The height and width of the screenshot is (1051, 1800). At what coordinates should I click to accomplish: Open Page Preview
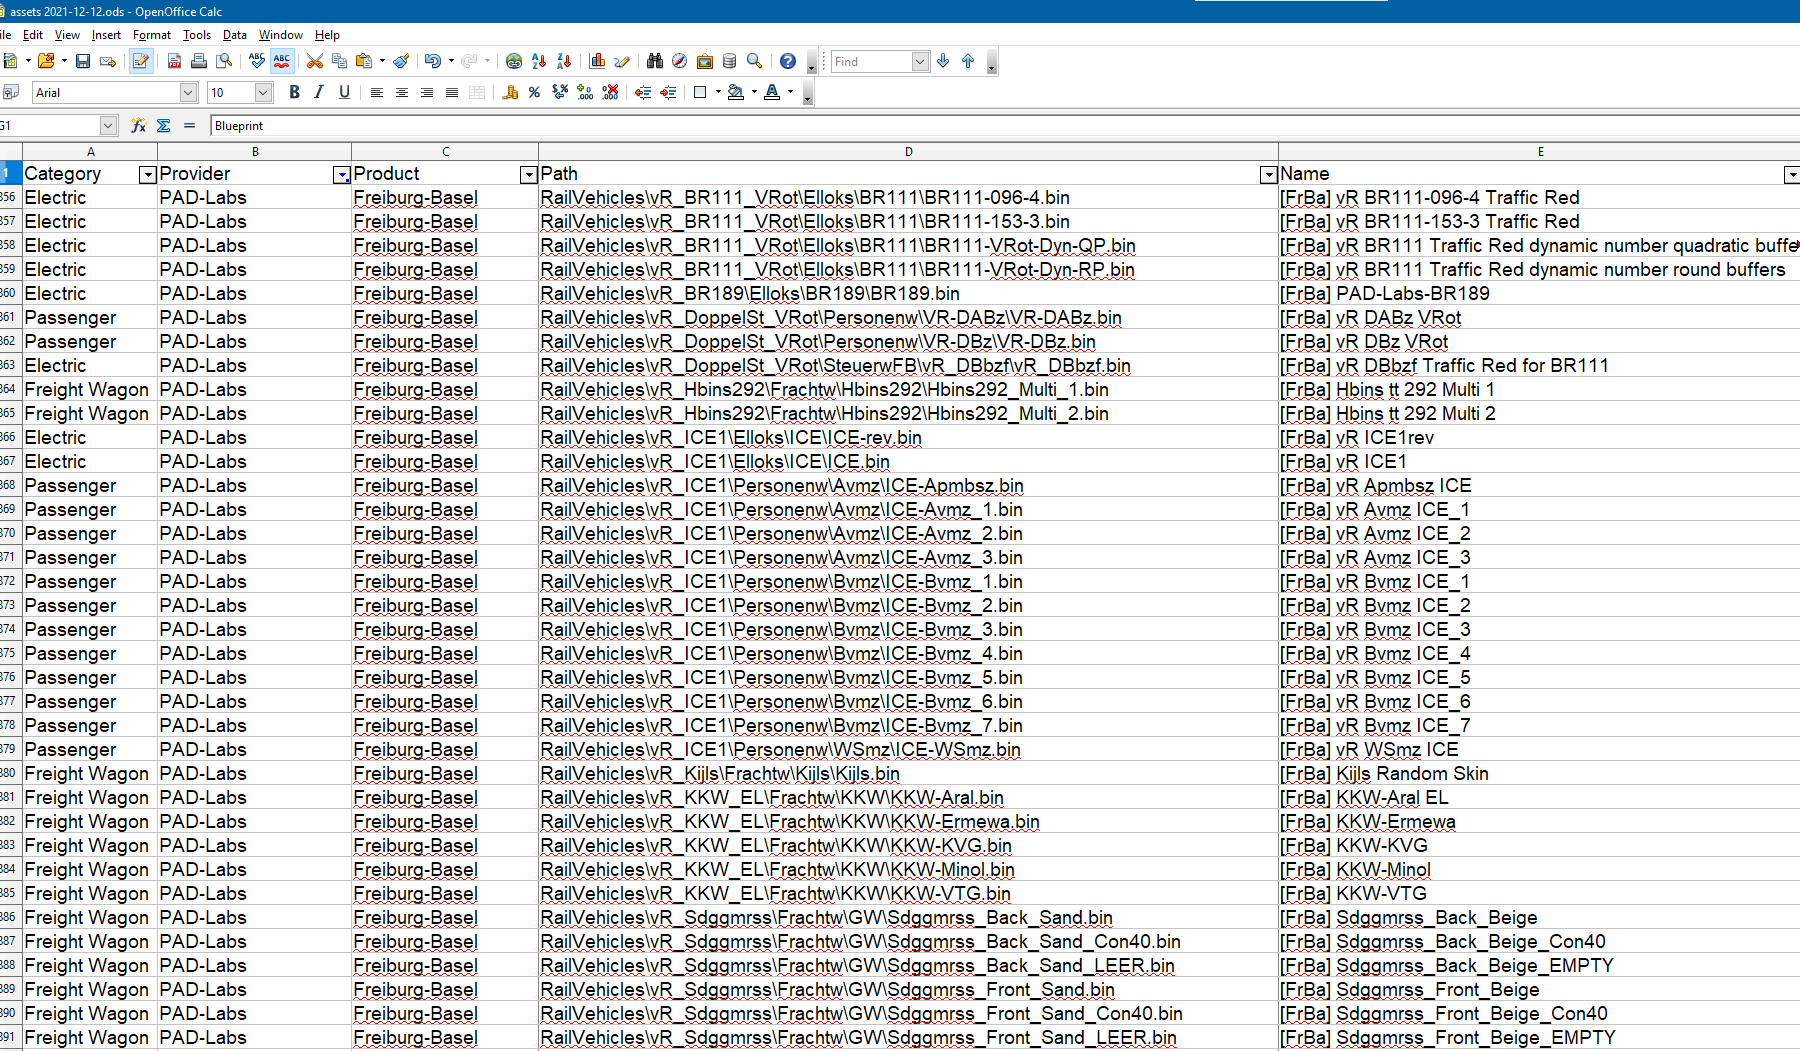[x=224, y=62]
